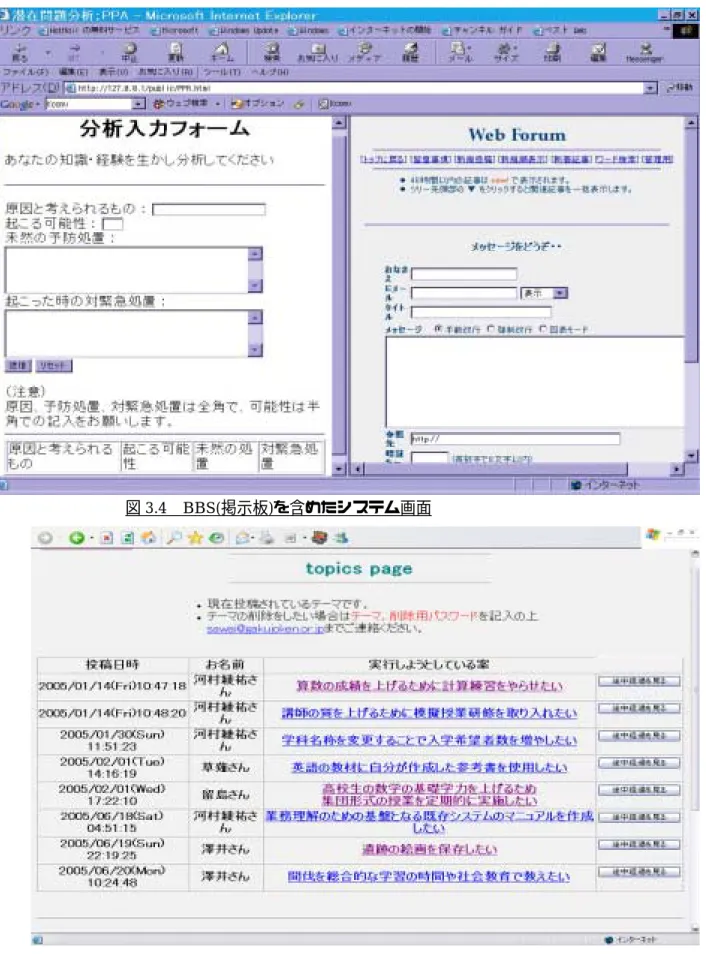Click the magnifier search icon in topics window
Image resolution: width=706 pixels, height=954 pixels.
pos(175,538)
